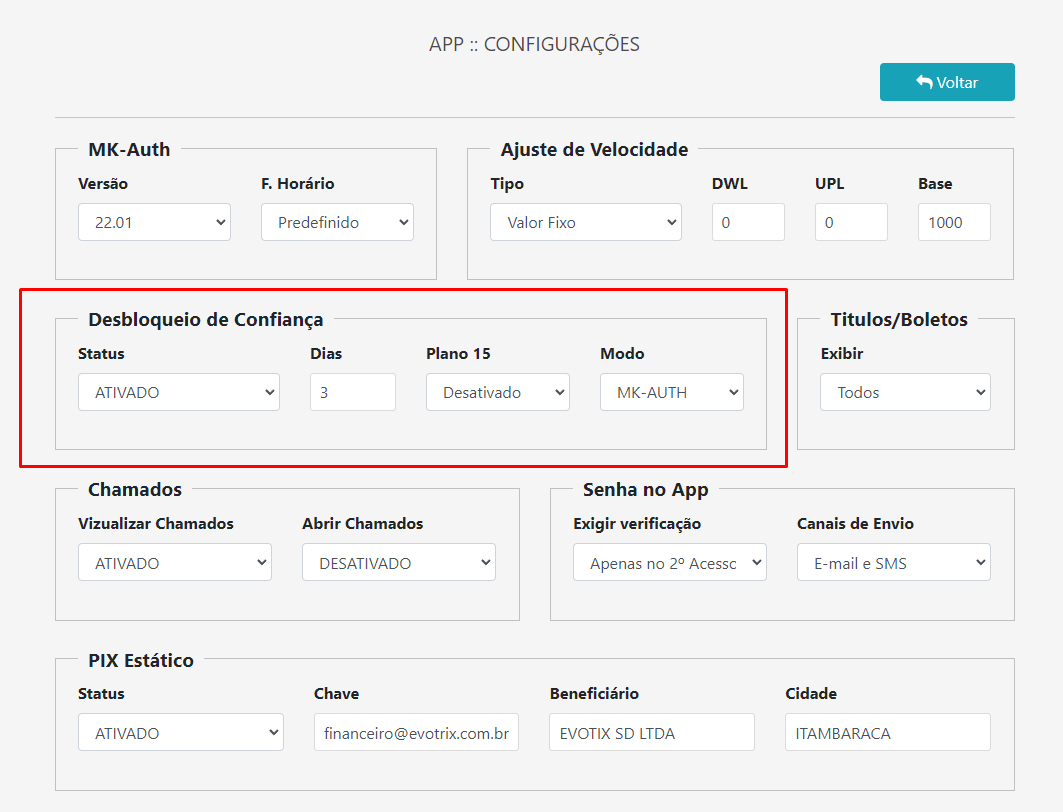
Task: Open the Exigir verificação dropdown
Action: [x=669, y=562]
